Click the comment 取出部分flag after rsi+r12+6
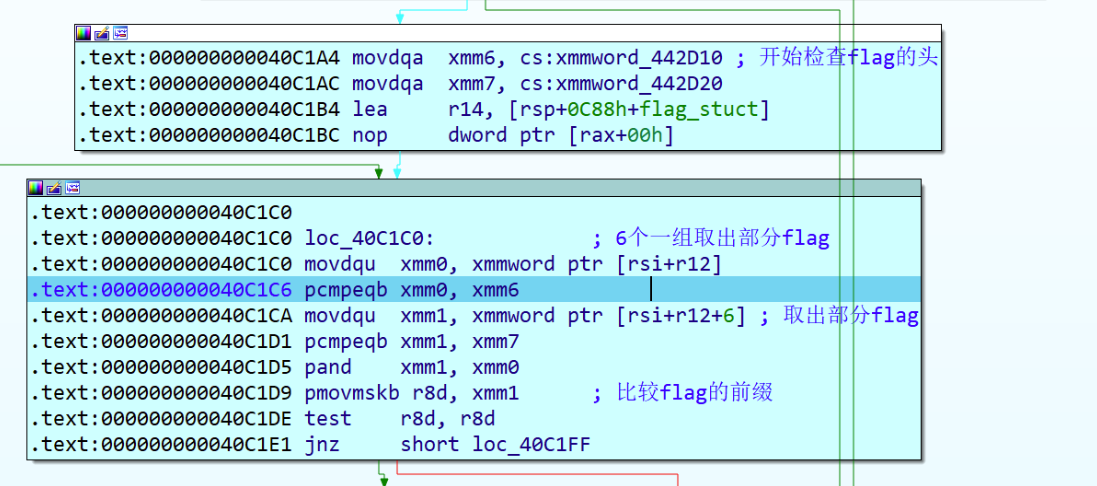The image size is (1097, 486). (x=851, y=315)
